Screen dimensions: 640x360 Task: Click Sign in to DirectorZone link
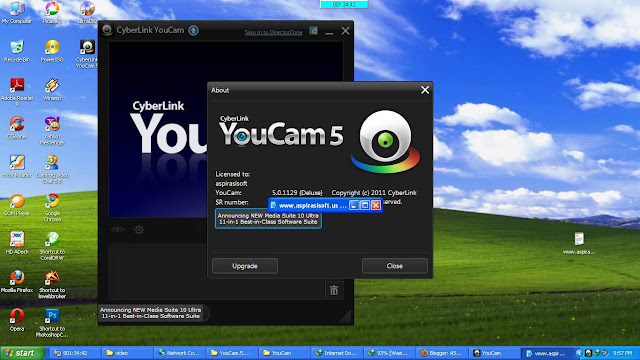click(x=273, y=32)
